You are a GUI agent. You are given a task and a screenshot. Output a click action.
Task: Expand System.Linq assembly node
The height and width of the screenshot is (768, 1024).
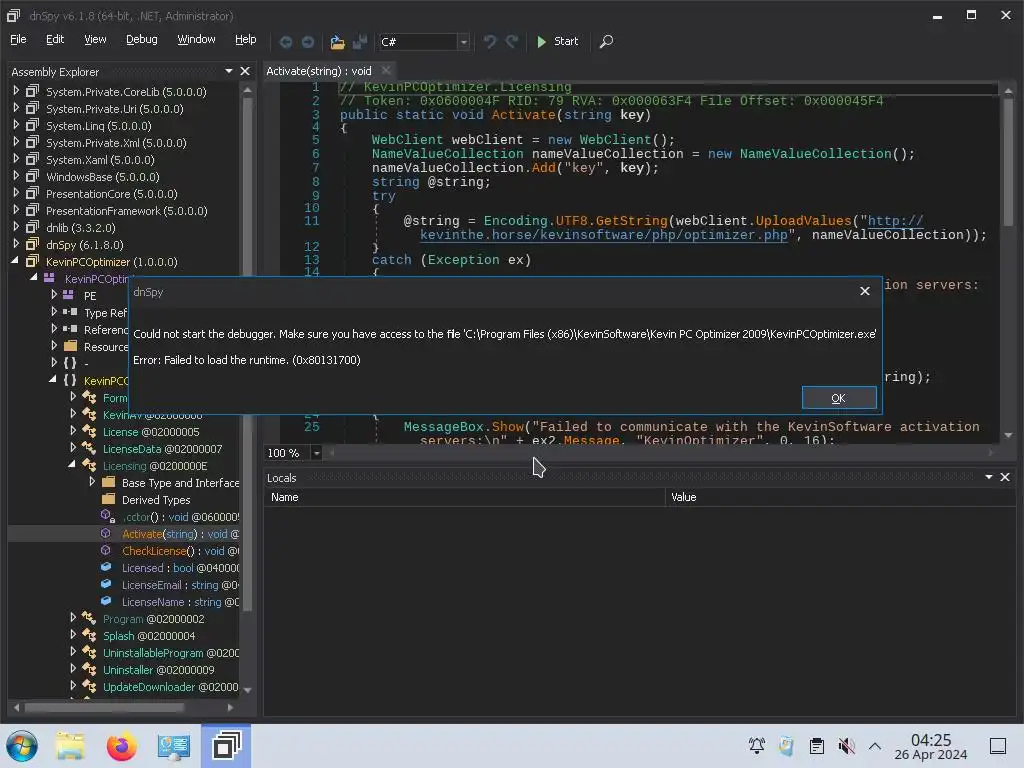(16, 125)
